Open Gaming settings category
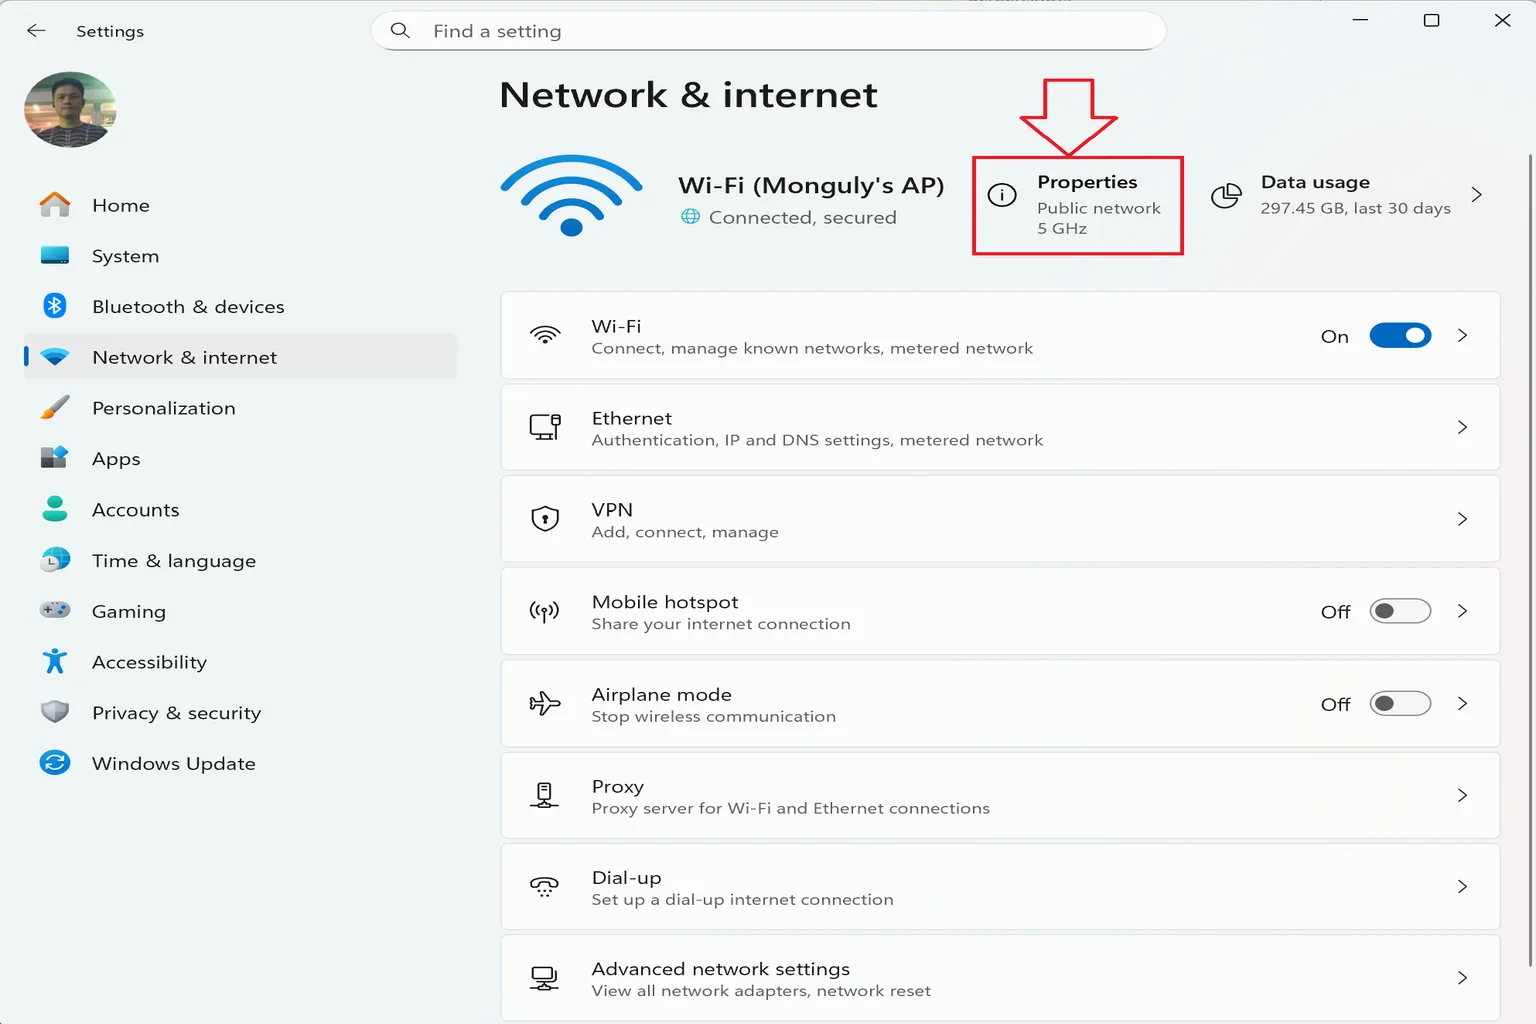 [x=240, y=610]
